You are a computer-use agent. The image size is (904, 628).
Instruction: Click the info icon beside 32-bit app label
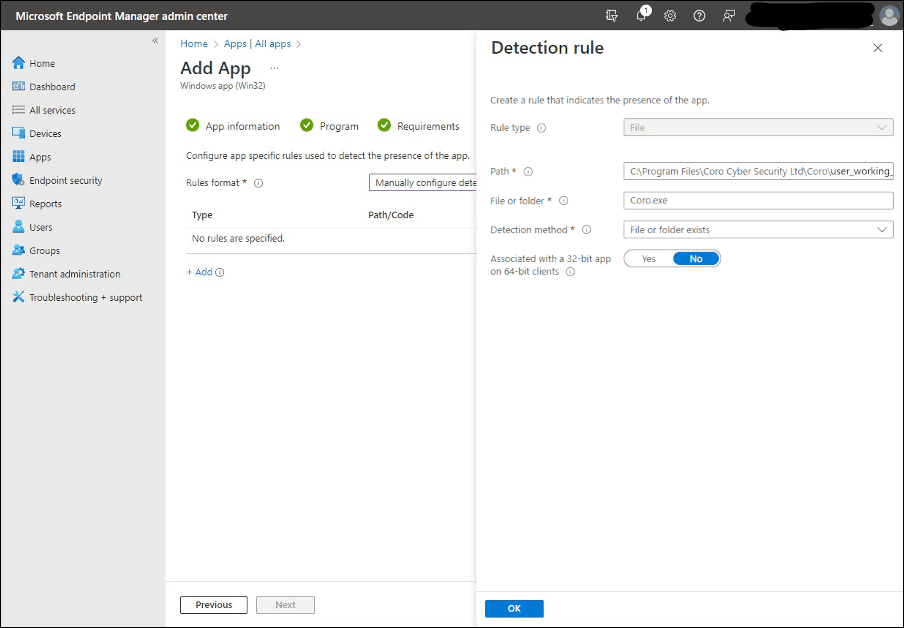[570, 272]
